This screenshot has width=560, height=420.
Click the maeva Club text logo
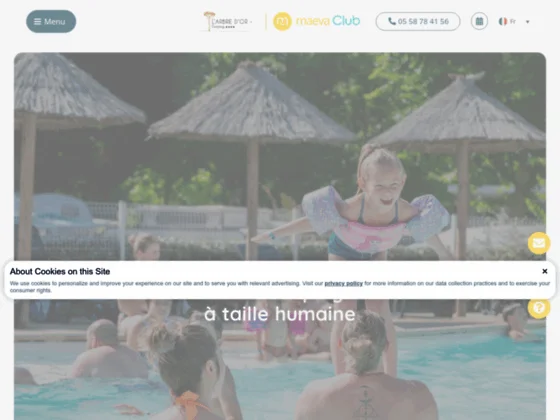328,21
